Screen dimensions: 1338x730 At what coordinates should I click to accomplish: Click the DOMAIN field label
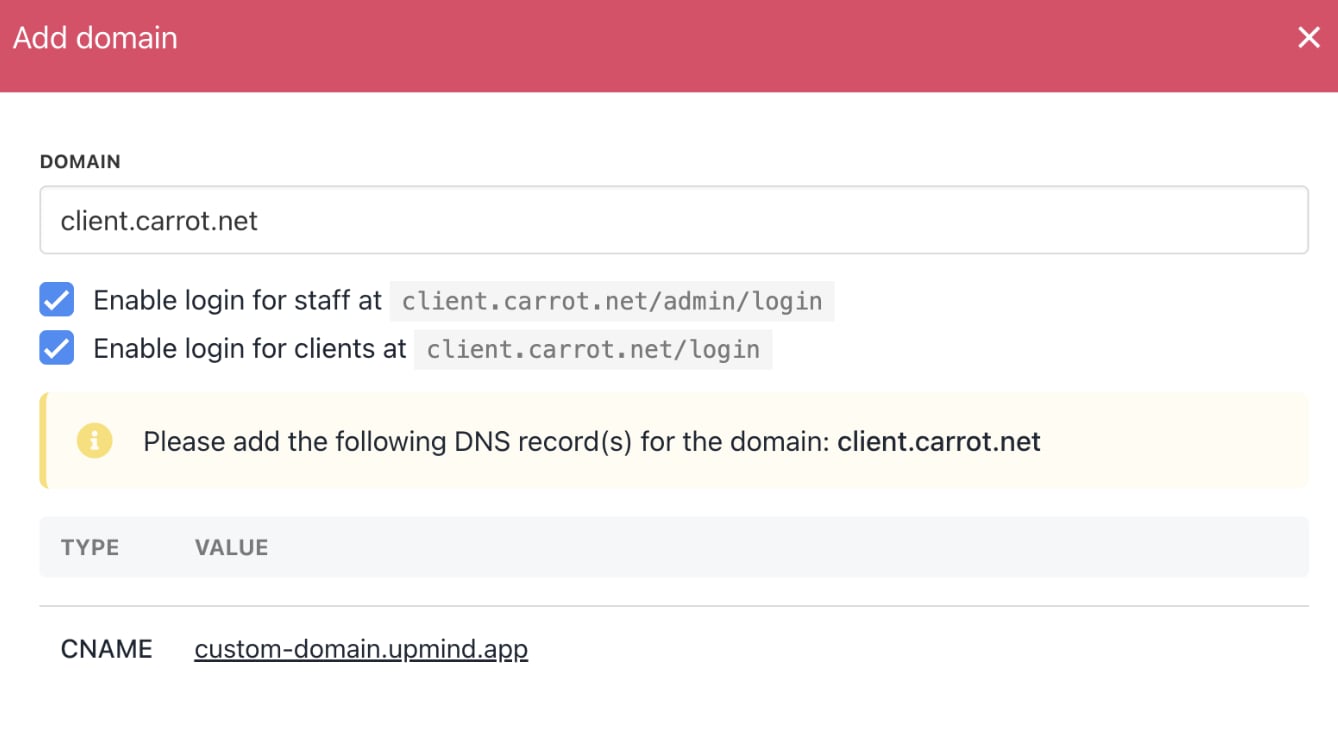[x=80, y=162]
